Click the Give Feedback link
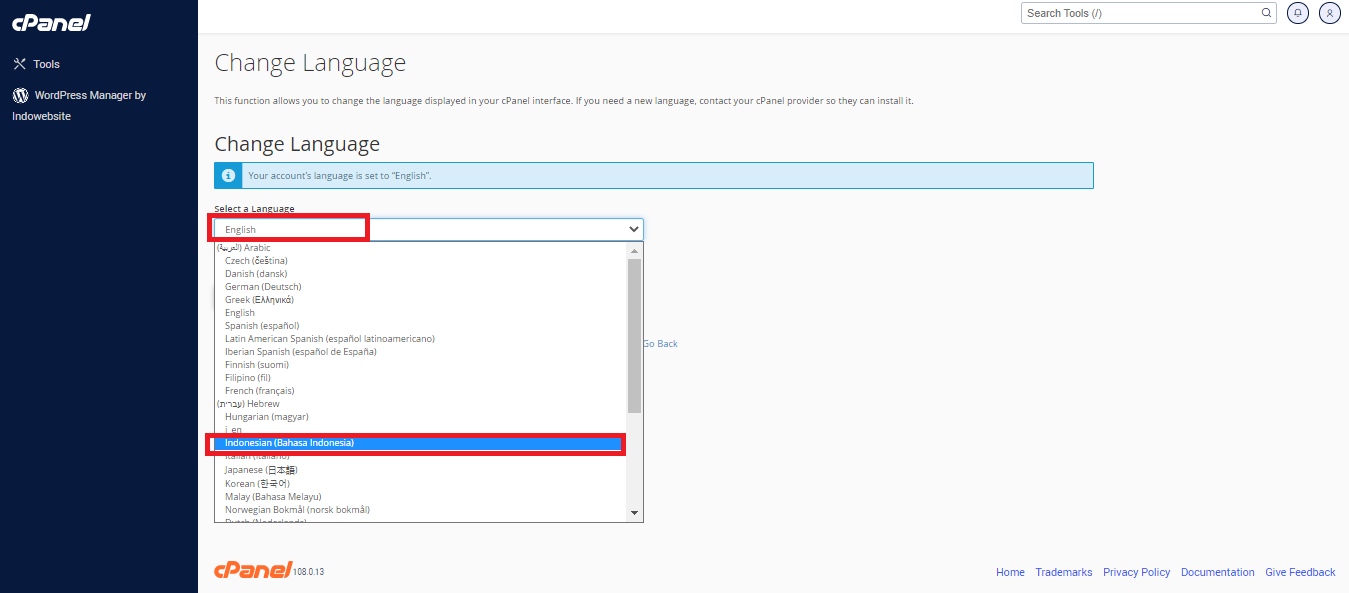Screen dimensions: 1349x593 [1300, 572]
